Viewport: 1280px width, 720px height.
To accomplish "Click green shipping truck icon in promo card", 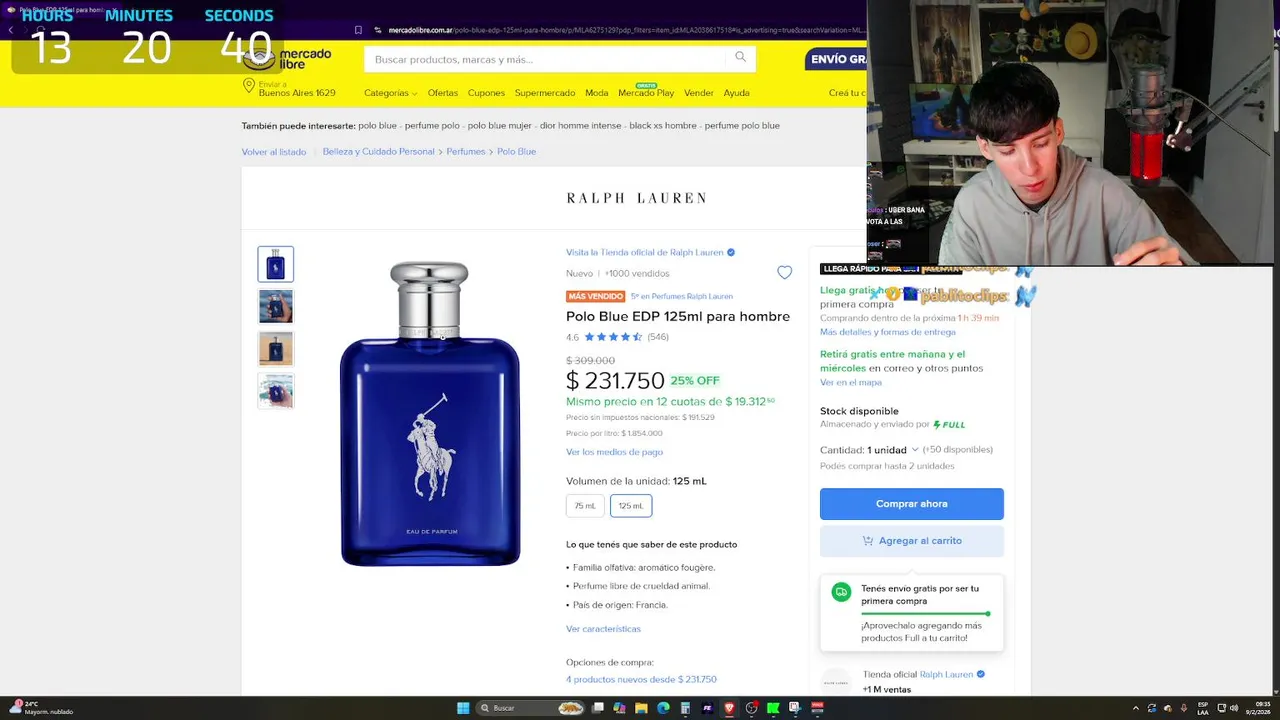I will coord(841,592).
